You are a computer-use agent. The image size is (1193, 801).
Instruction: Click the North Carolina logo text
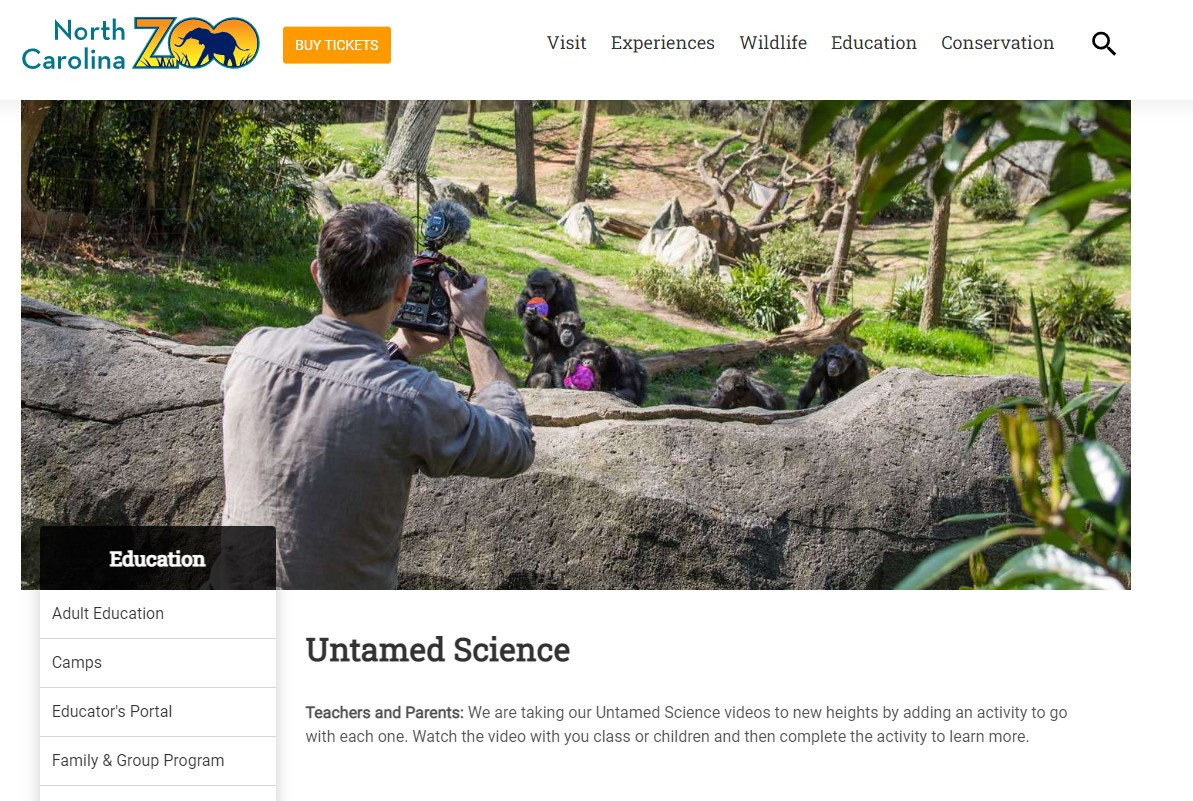(x=74, y=44)
